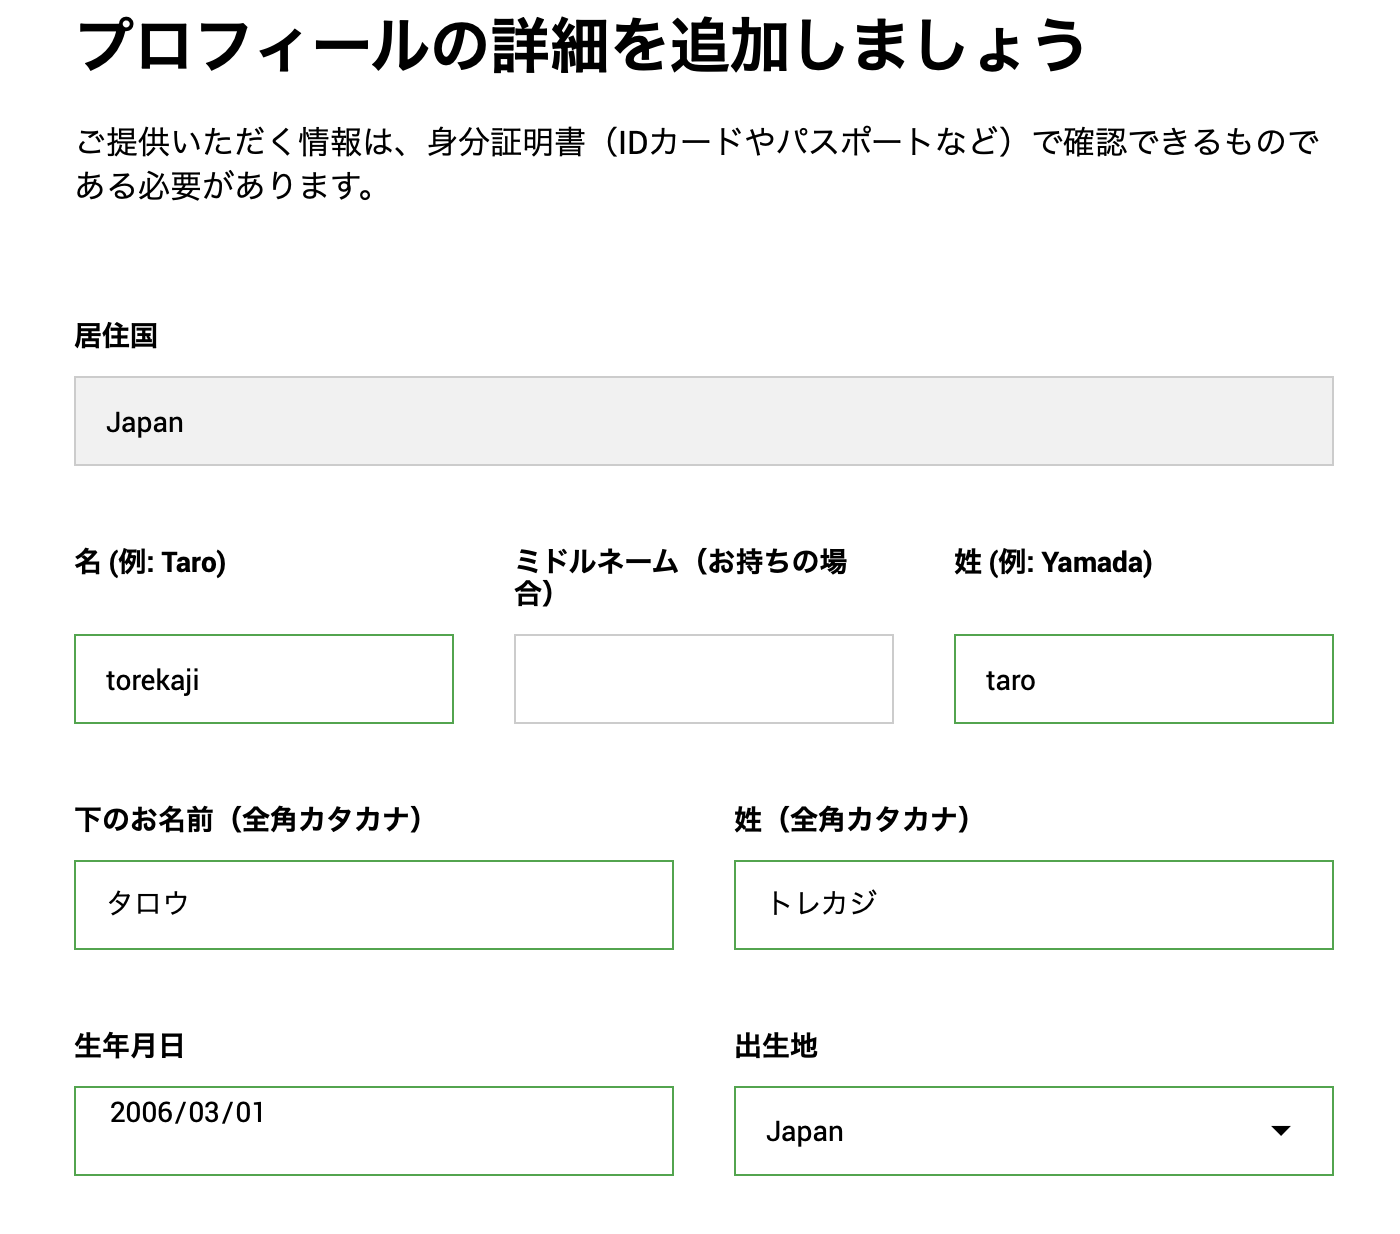Select the katakana first name field タロウ
The width and height of the screenshot is (1400, 1234).
point(373,905)
